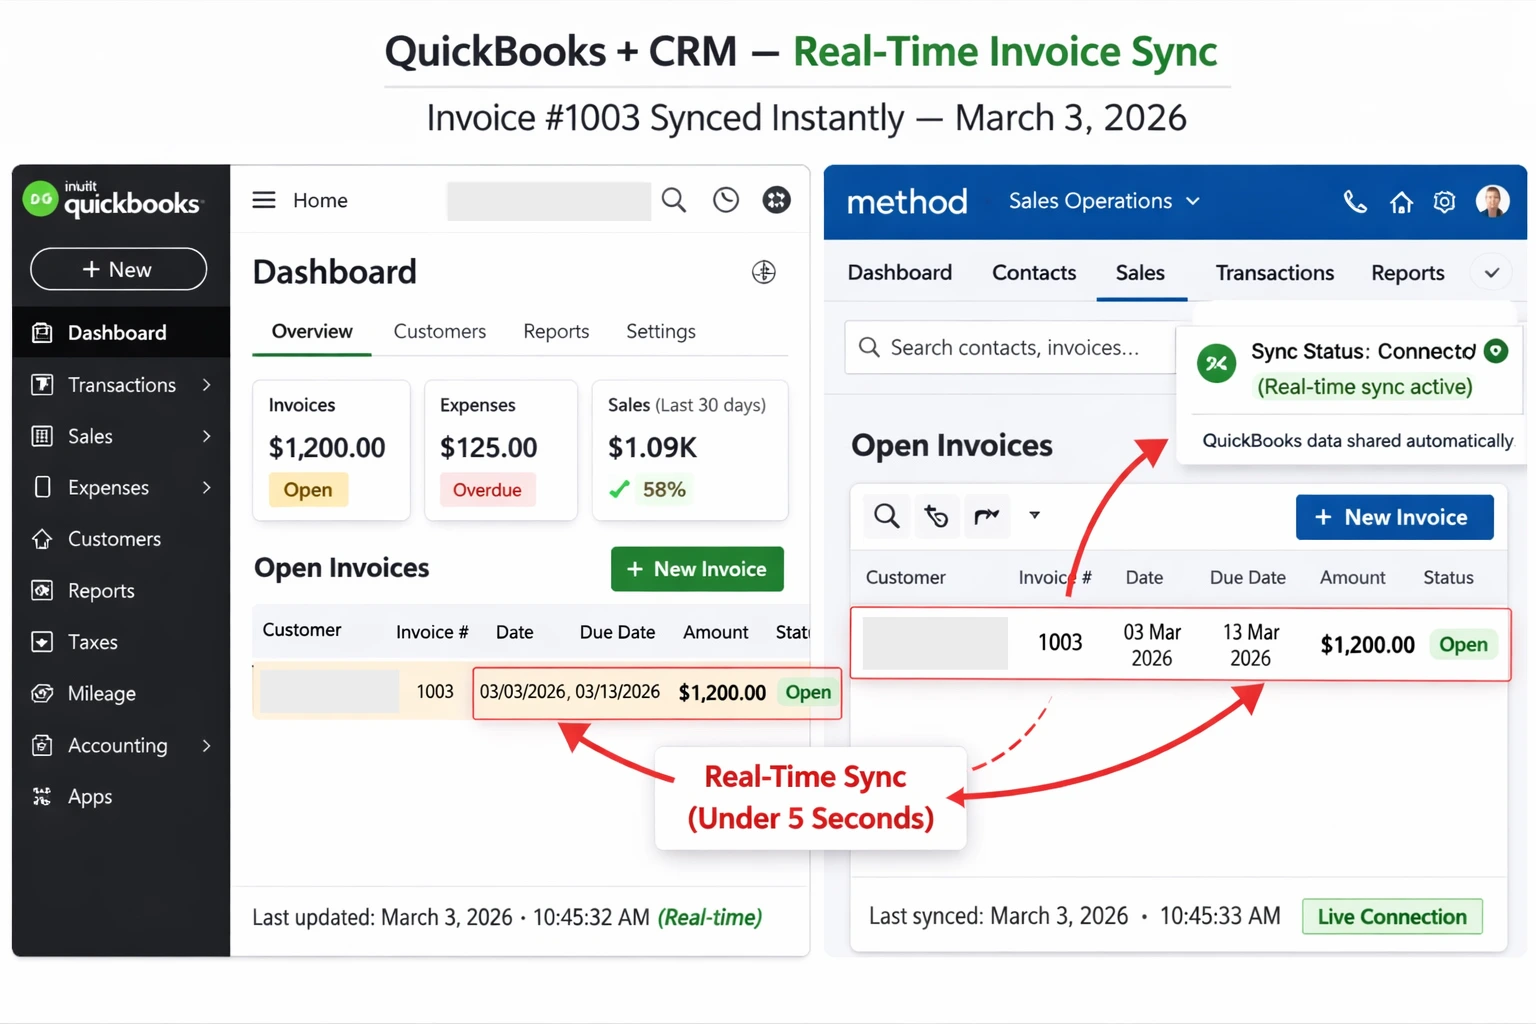Click the Dashboard icon in the QuickBooks sidebar
This screenshot has width=1536, height=1024.
[x=42, y=333]
